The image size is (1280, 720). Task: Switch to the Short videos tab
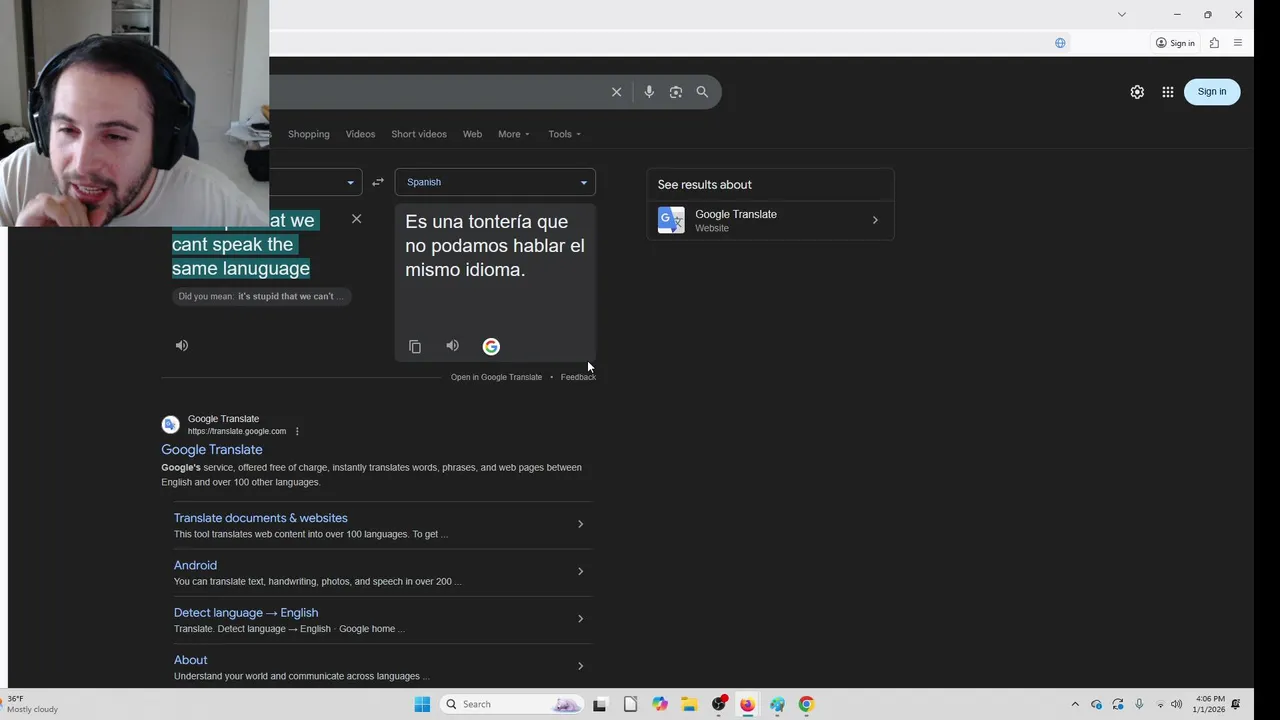click(x=419, y=134)
